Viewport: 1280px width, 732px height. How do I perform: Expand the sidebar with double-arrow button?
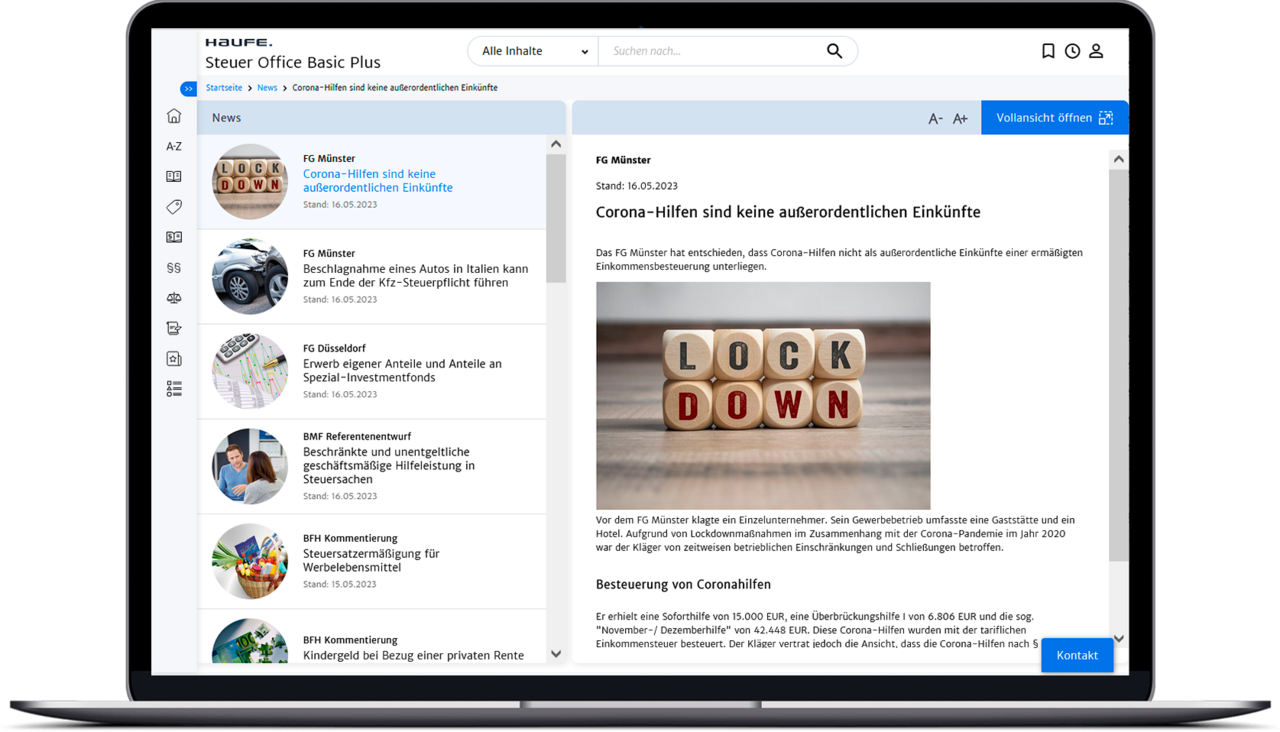coord(188,89)
